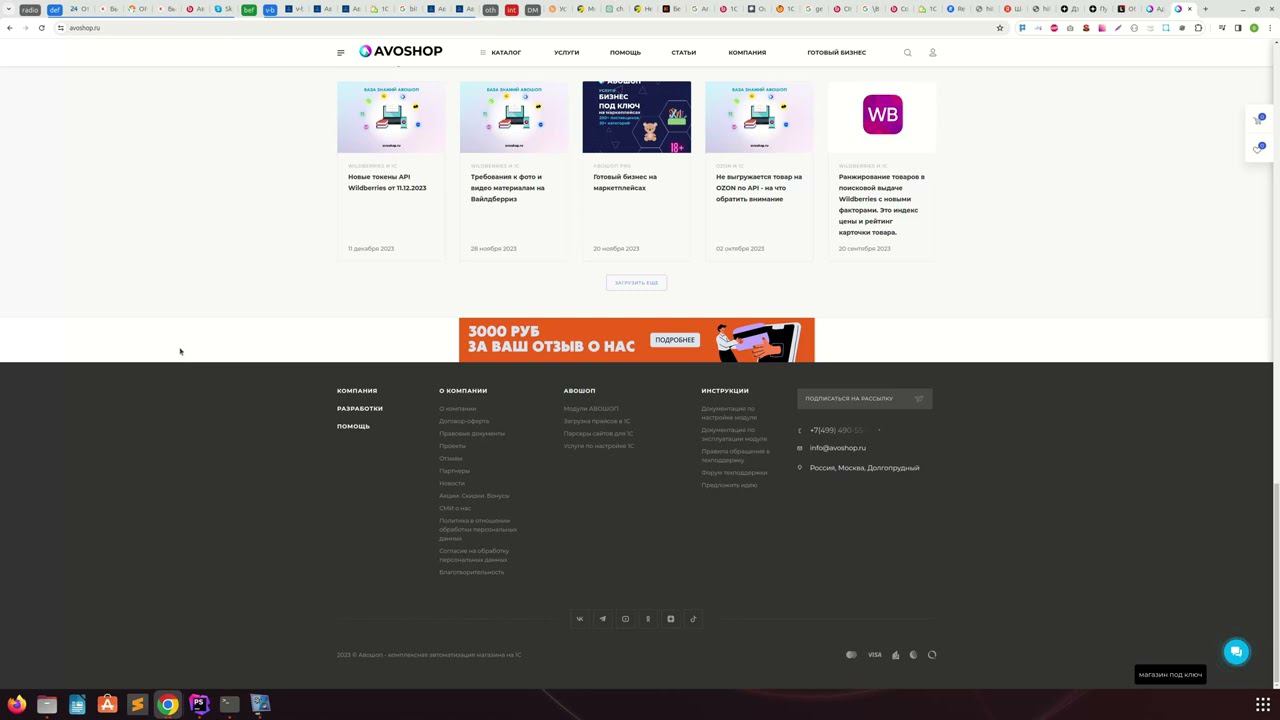1280x720 pixels.
Task: Open the live chat bubble button
Action: click(x=1237, y=652)
